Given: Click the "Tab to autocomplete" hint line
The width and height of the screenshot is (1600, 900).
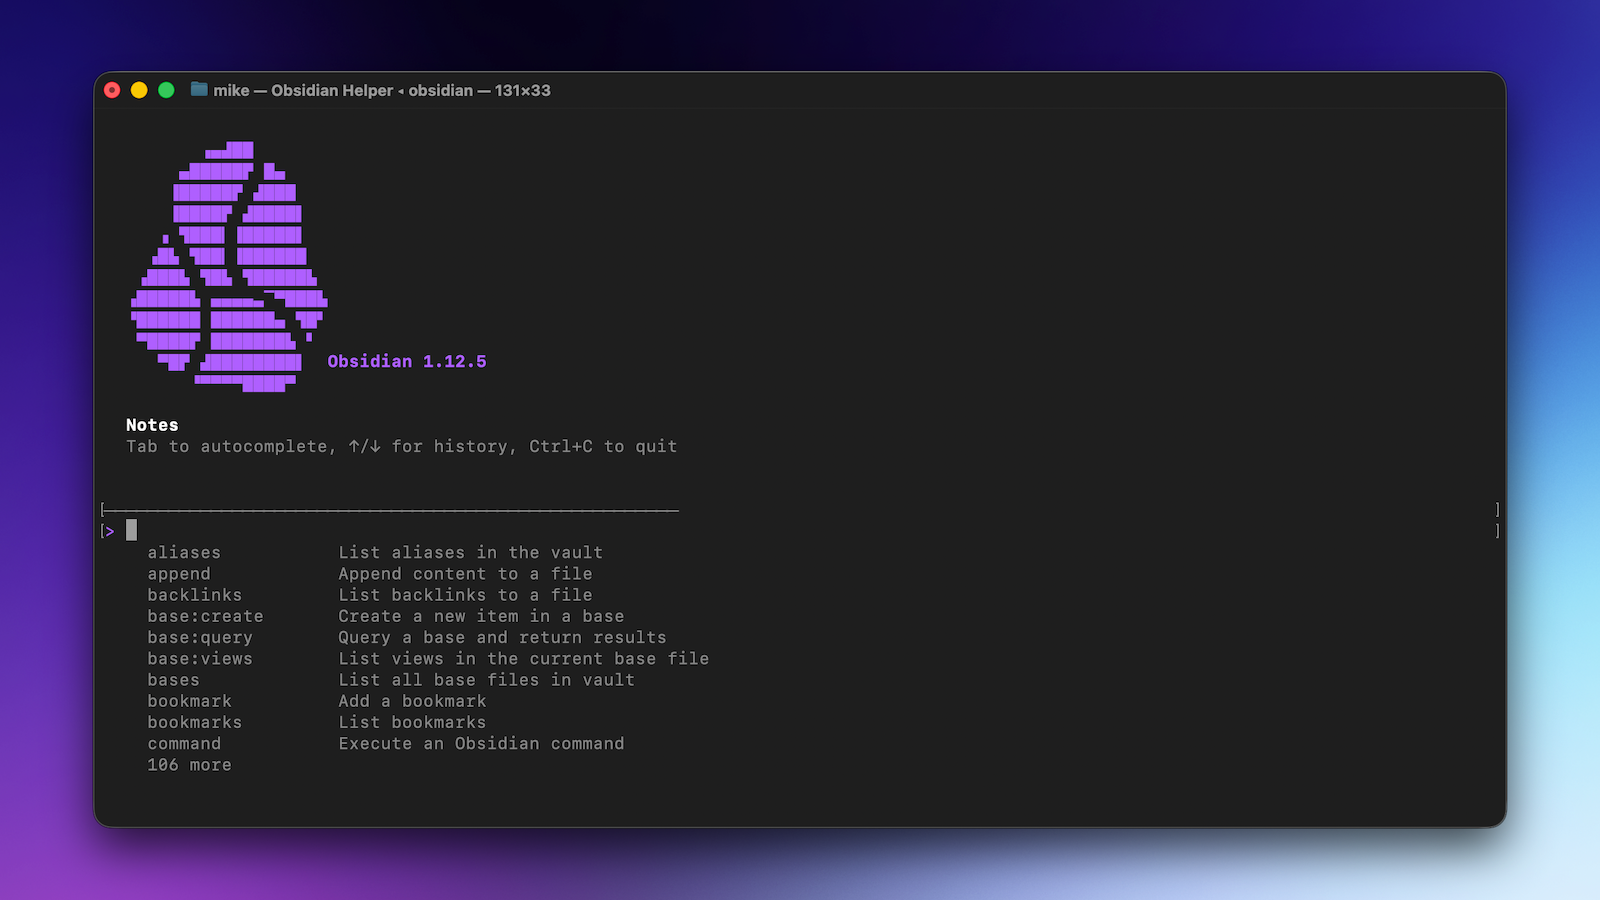Looking at the screenshot, I should pyautogui.click(x=402, y=446).
